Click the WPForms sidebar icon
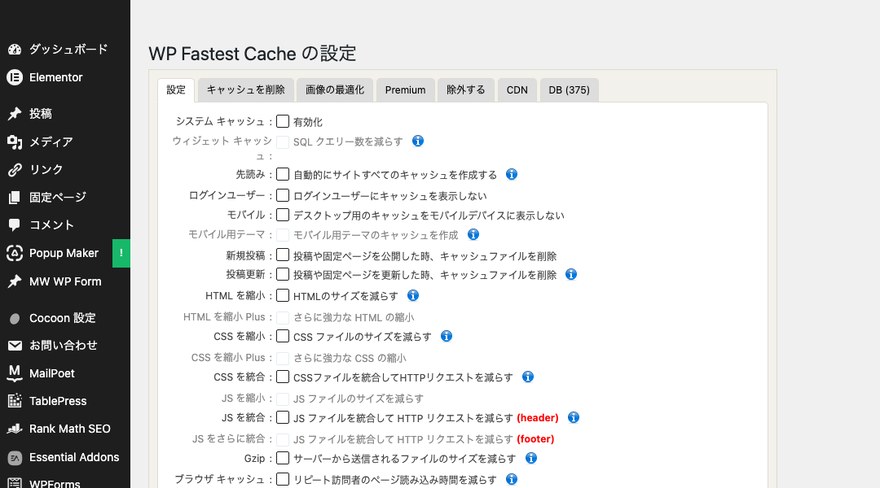The image size is (880, 488). pos(15,482)
